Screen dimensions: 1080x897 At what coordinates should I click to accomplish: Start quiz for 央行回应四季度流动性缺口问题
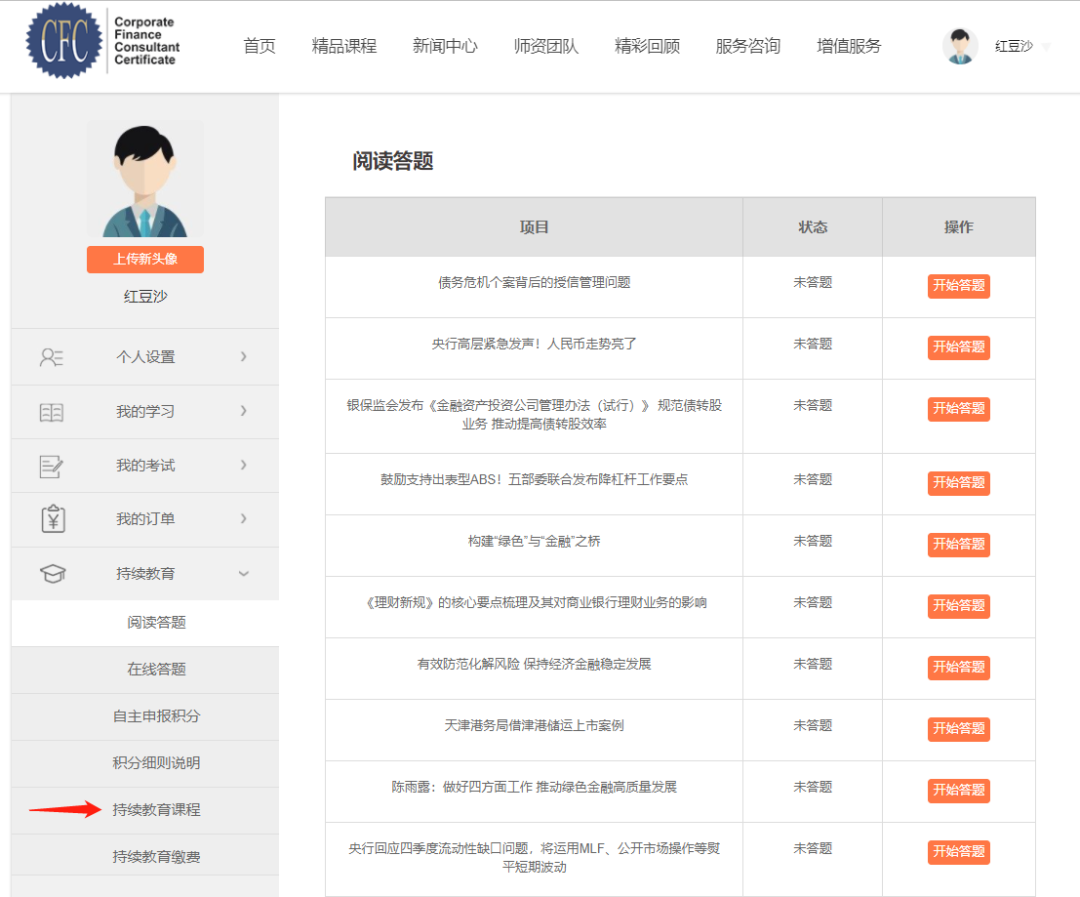[959, 852]
